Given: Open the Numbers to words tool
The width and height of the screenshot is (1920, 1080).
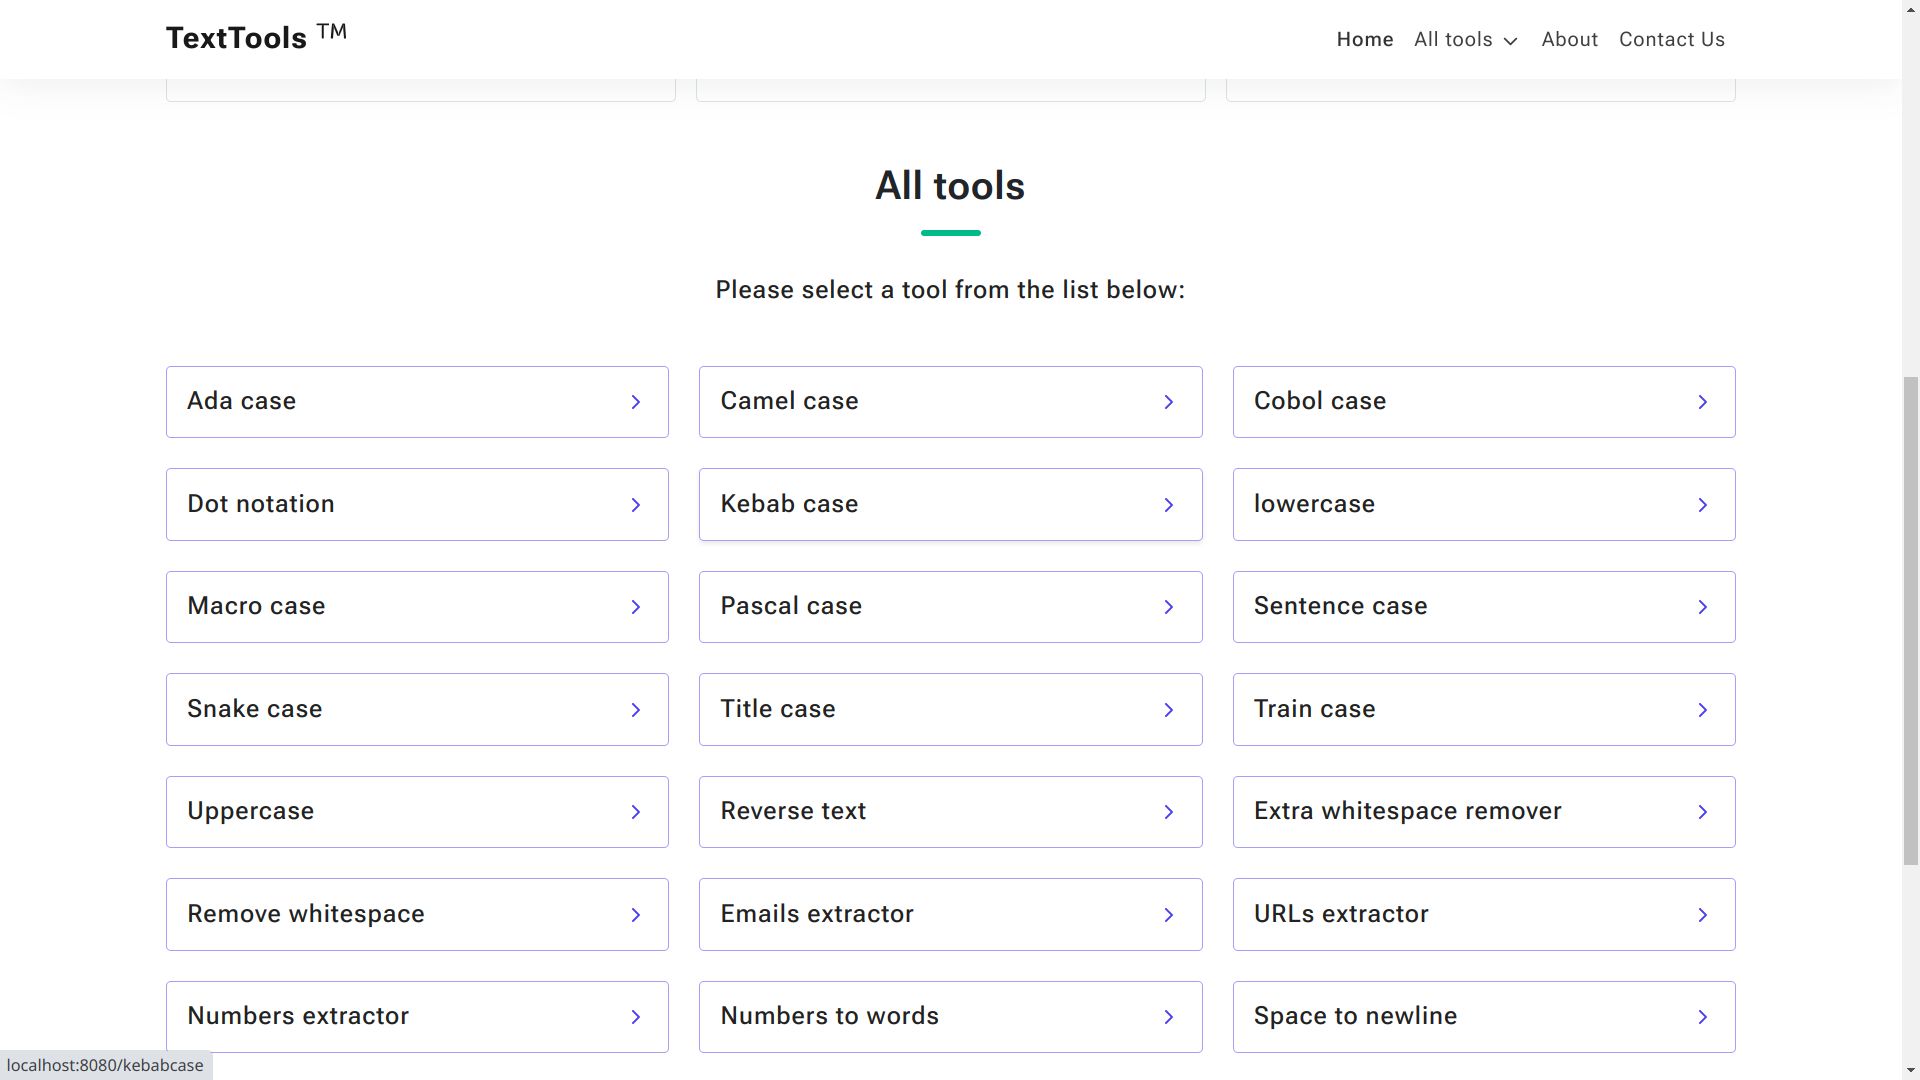Looking at the screenshot, I should 949,1016.
